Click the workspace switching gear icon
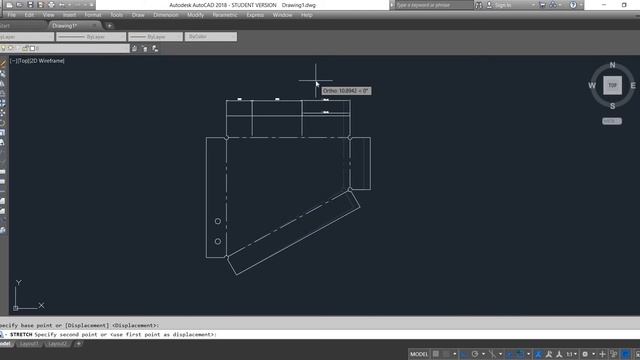 585,354
